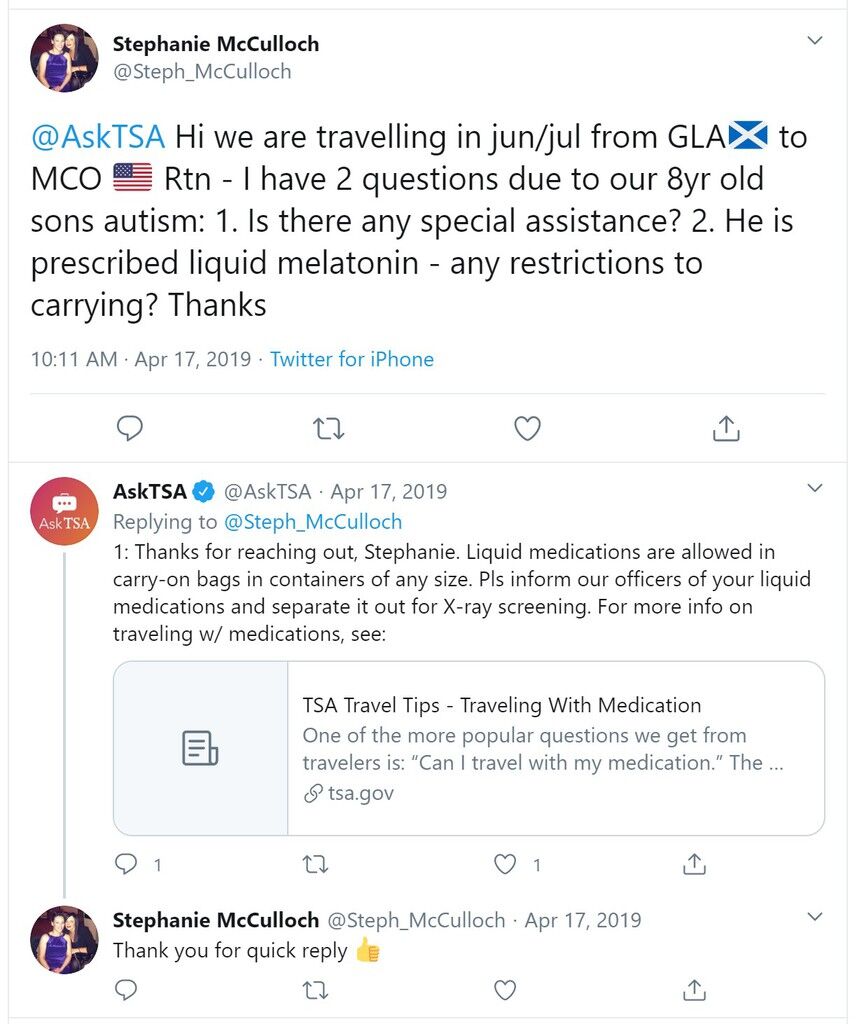This screenshot has width=864, height=1024.
Task: View the AskTSA profile avatar
Action: click(64, 511)
